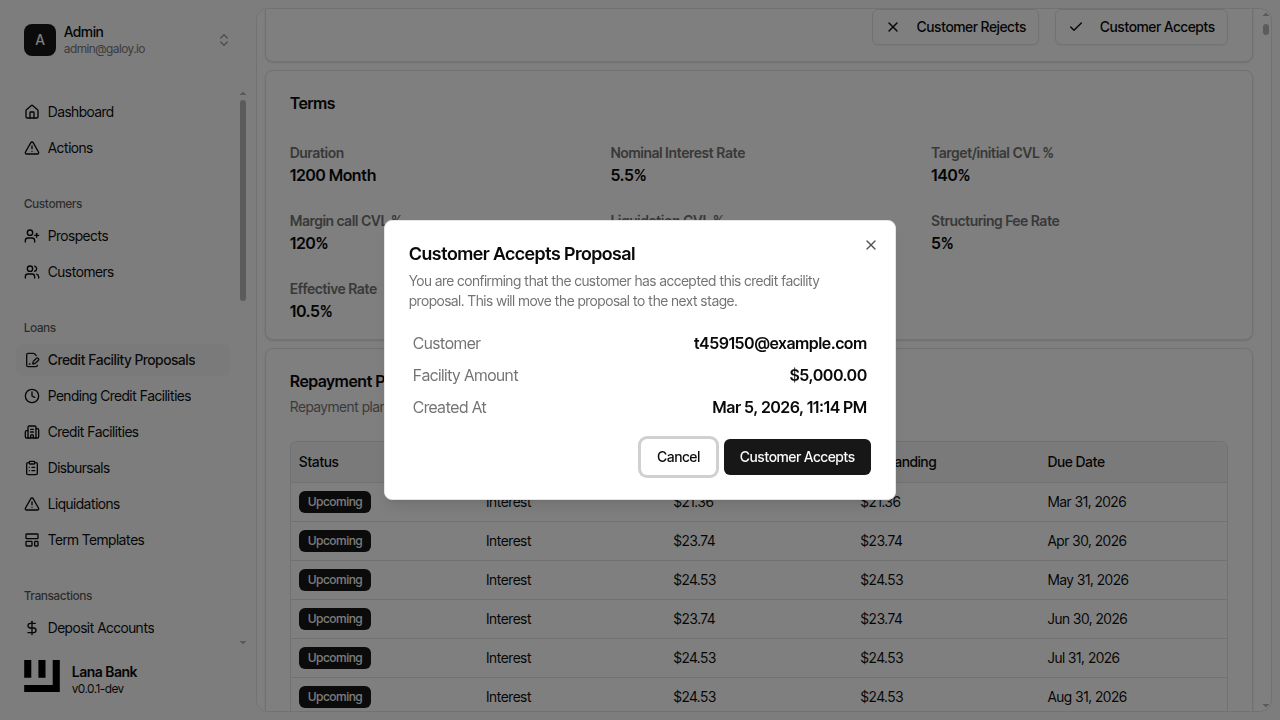This screenshot has height=720, width=1280.
Task: Select Customers in the Loans sidebar
Action: coord(78,271)
